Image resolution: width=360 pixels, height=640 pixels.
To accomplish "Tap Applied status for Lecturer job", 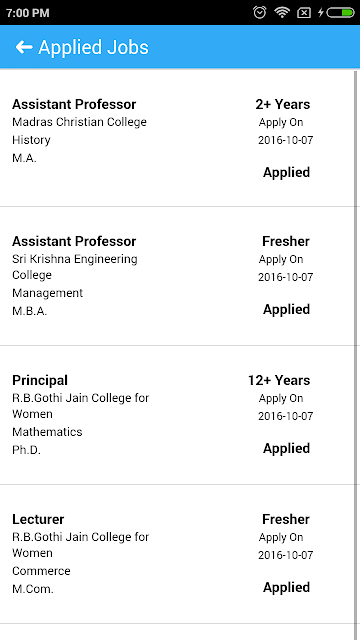I will [286, 588].
